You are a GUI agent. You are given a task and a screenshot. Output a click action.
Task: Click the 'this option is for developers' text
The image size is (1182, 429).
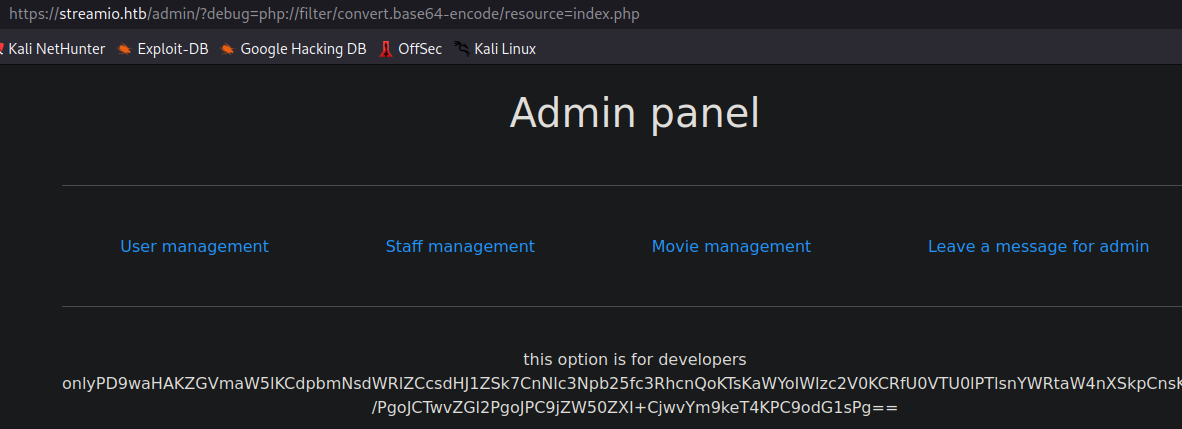(634, 359)
